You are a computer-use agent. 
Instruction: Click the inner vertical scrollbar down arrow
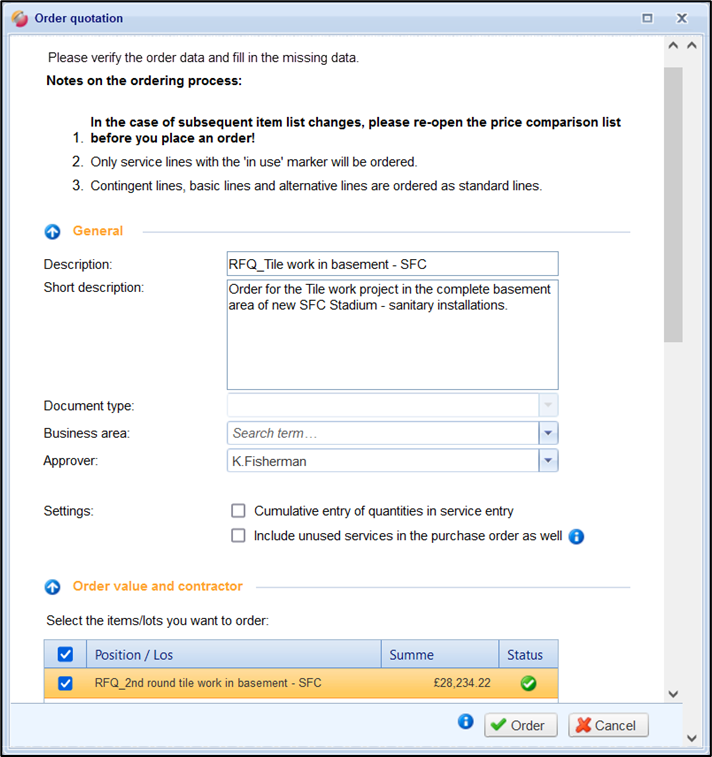[672, 693]
